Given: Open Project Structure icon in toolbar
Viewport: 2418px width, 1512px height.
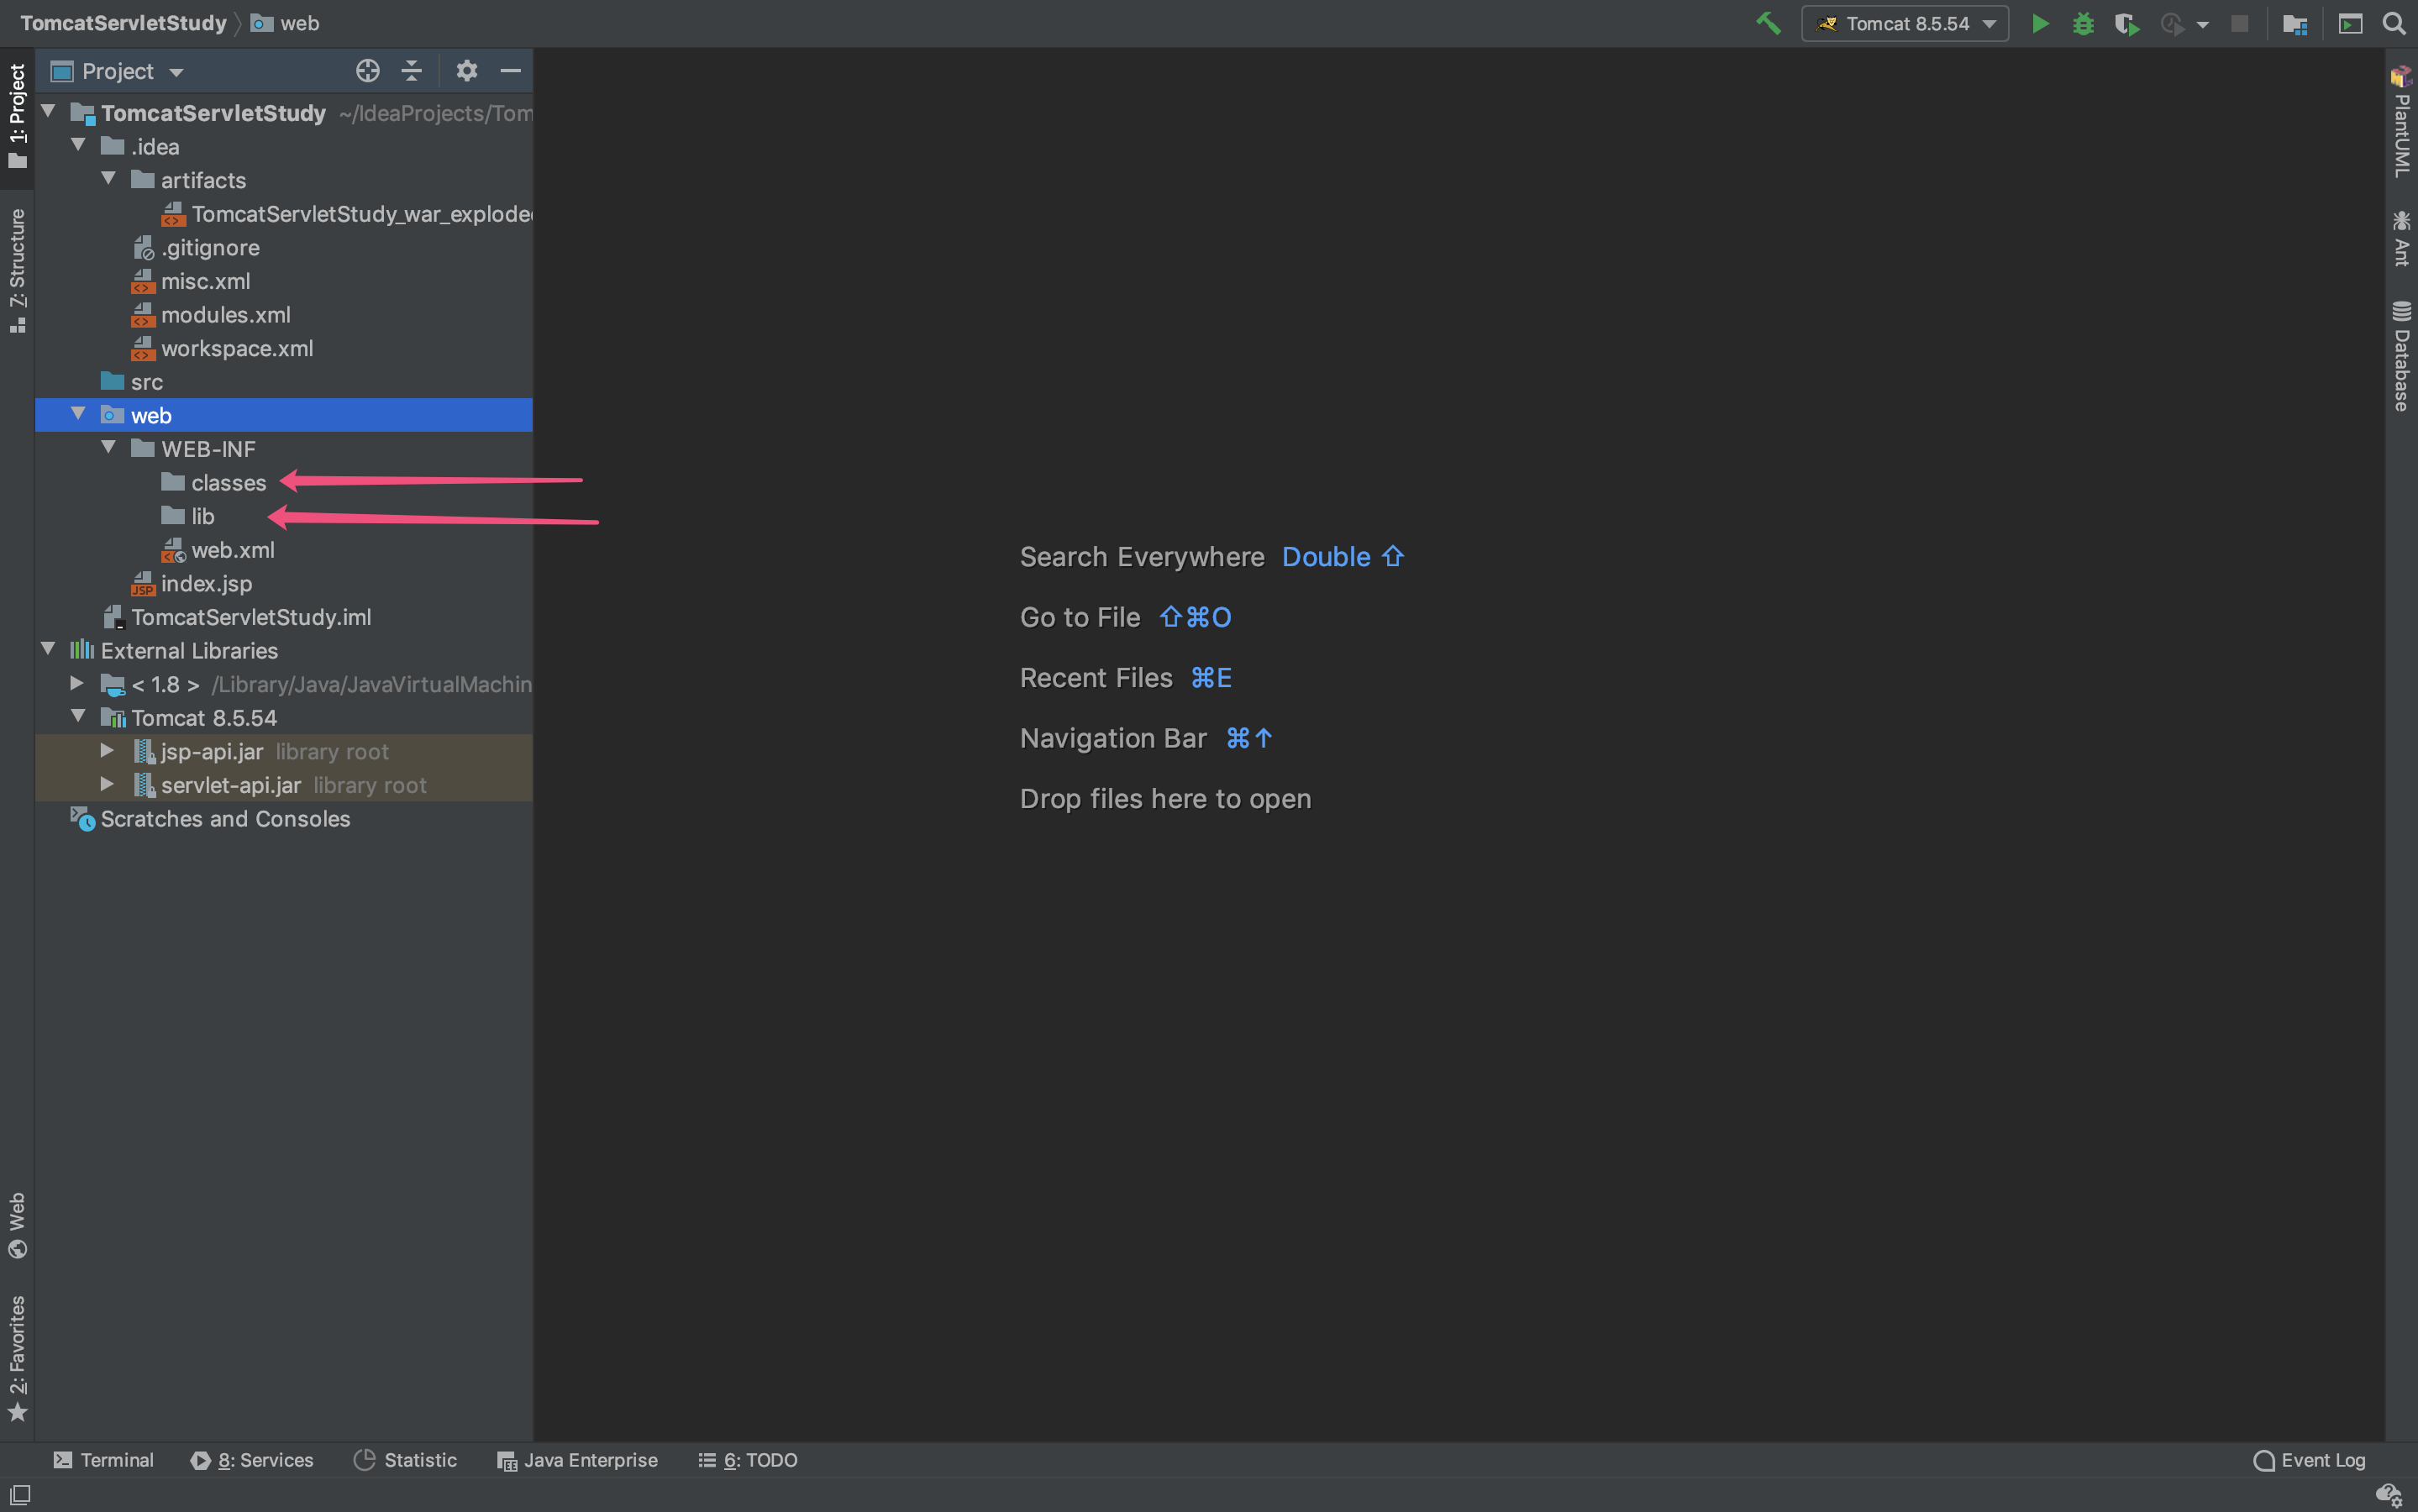Looking at the screenshot, I should (2294, 23).
